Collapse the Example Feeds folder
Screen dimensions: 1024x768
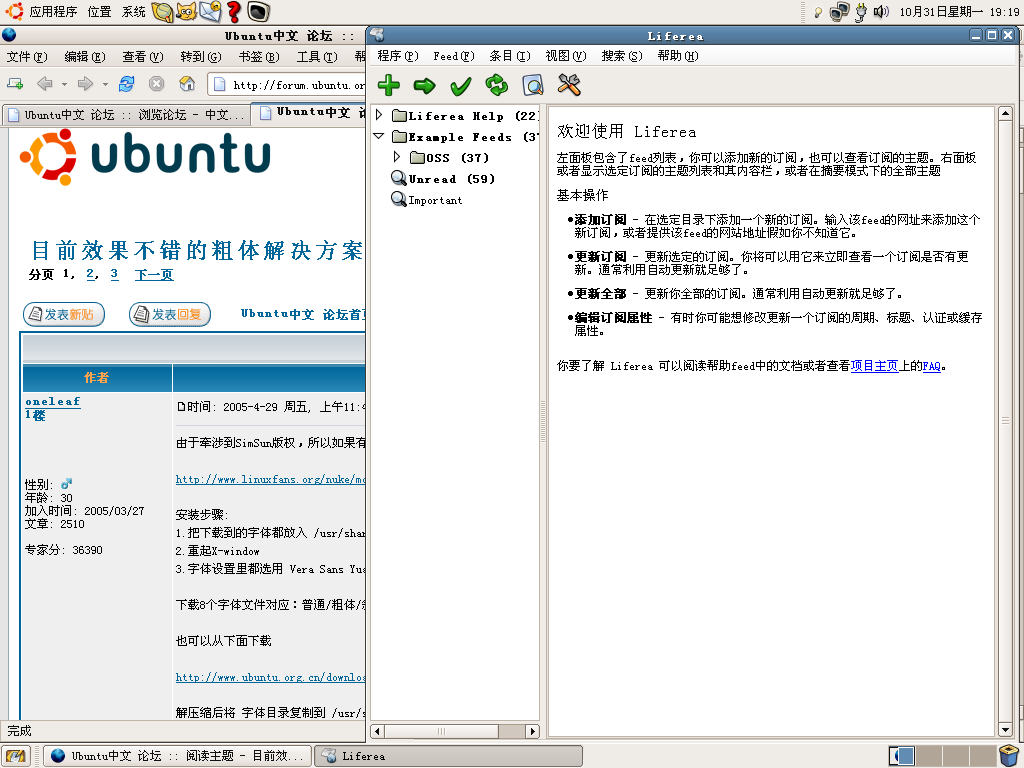click(379, 136)
